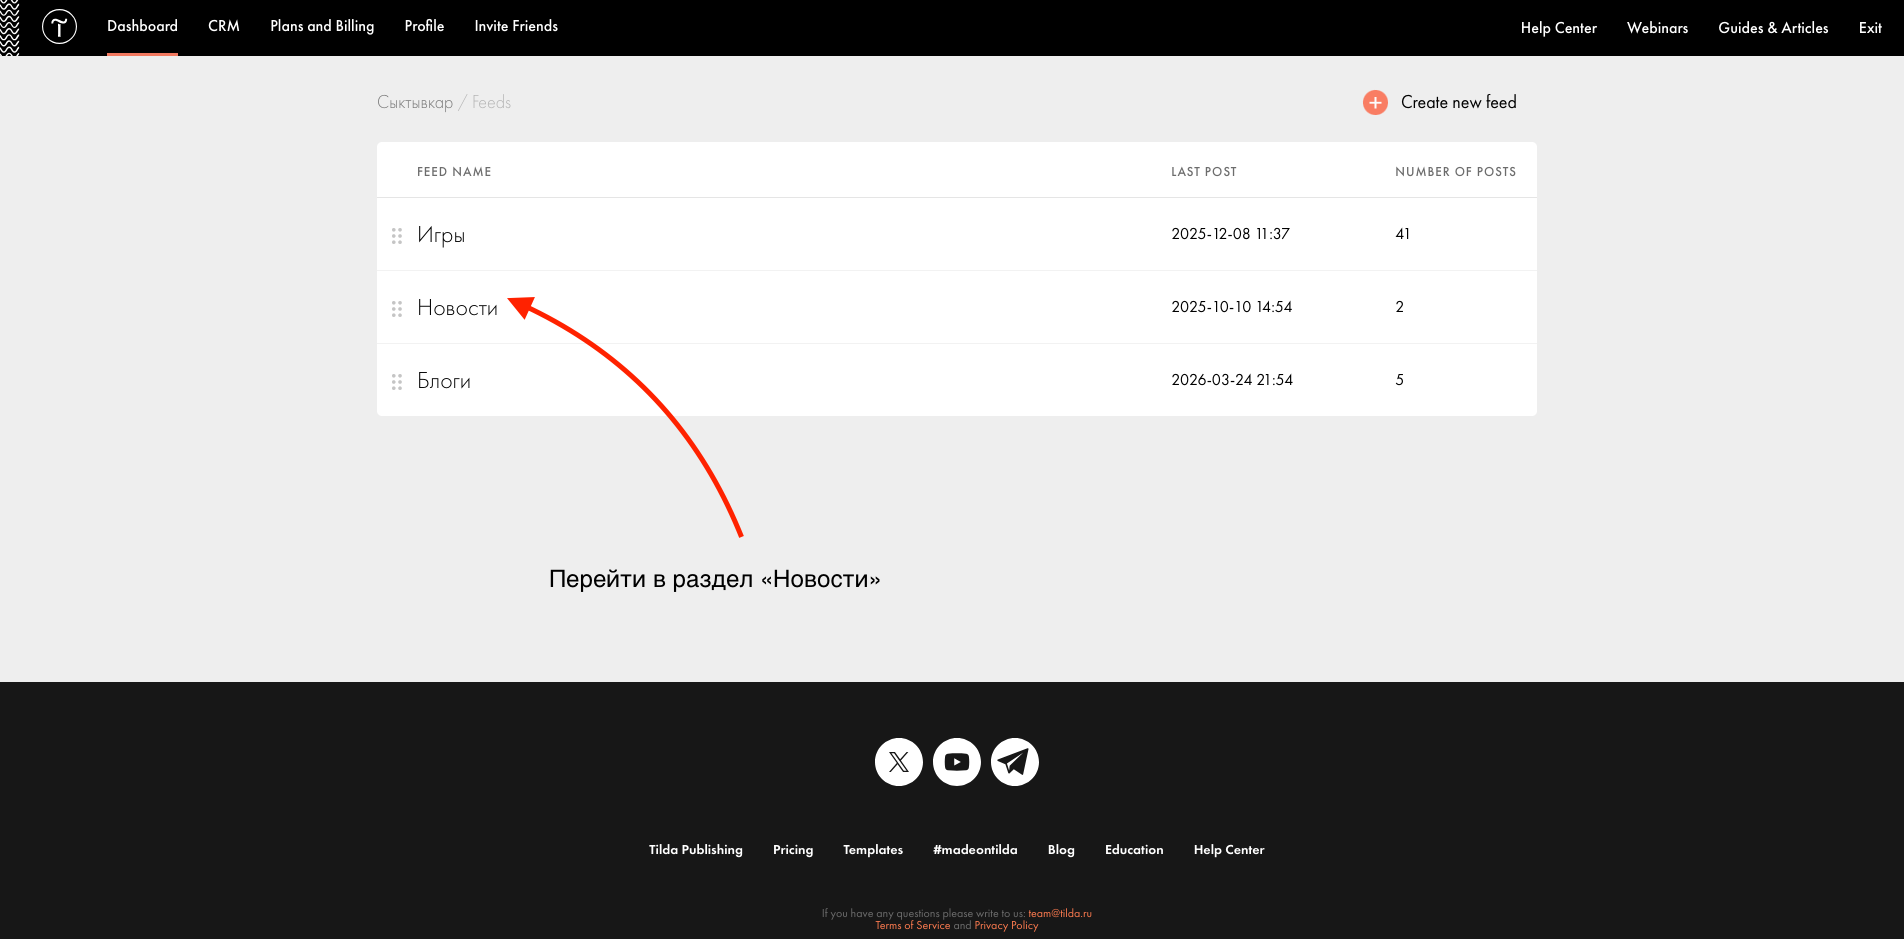Viewport: 1904px width, 939px height.
Task: Click the team@tilda.ru email link
Action: point(1059,913)
